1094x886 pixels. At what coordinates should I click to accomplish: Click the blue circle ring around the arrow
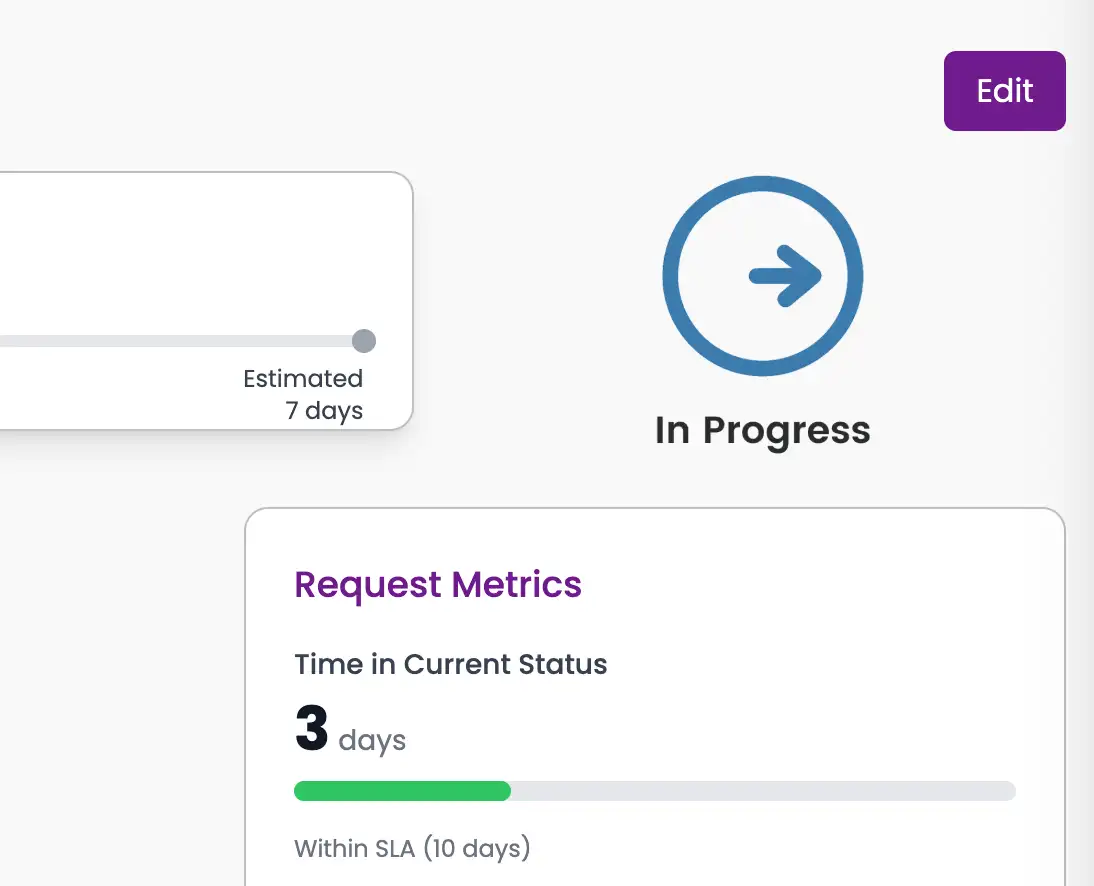tap(672, 276)
